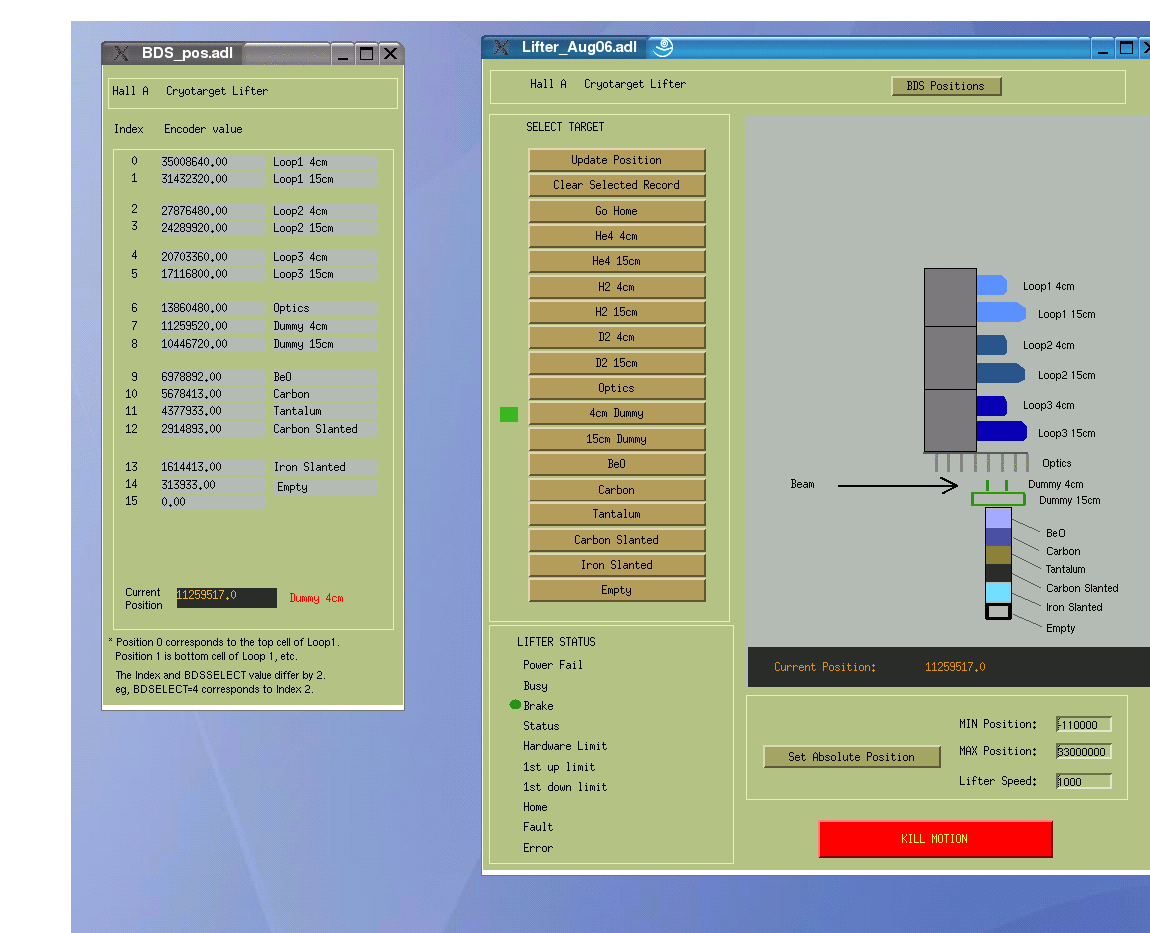
Task: Click encoder value 313933.00 for Empty
Action: pos(211,485)
